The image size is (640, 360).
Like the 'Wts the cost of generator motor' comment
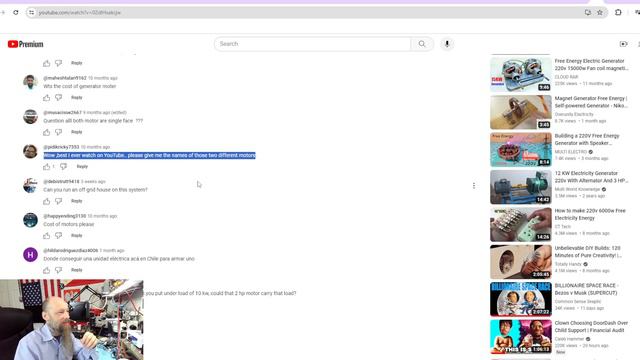[x=47, y=98]
